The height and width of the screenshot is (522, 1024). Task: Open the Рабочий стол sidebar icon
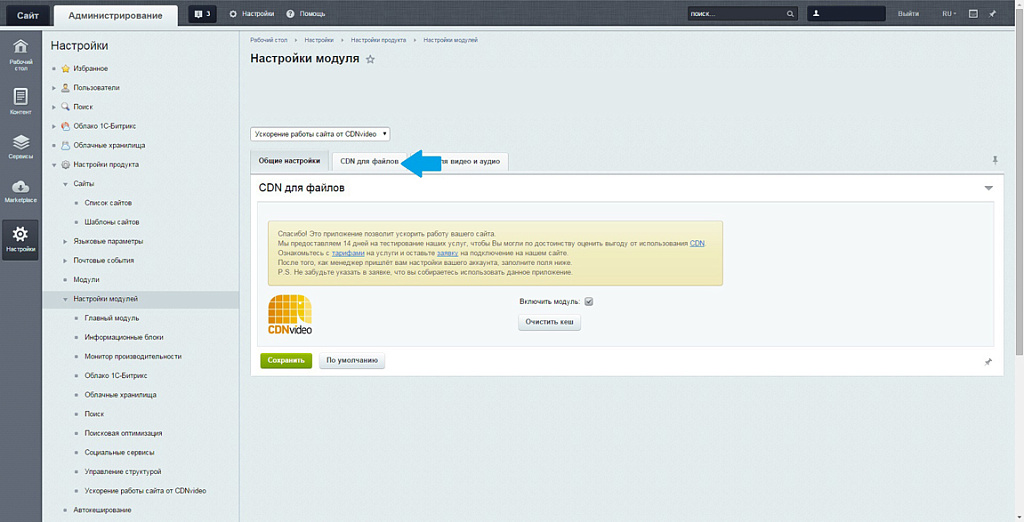[x=20, y=52]
